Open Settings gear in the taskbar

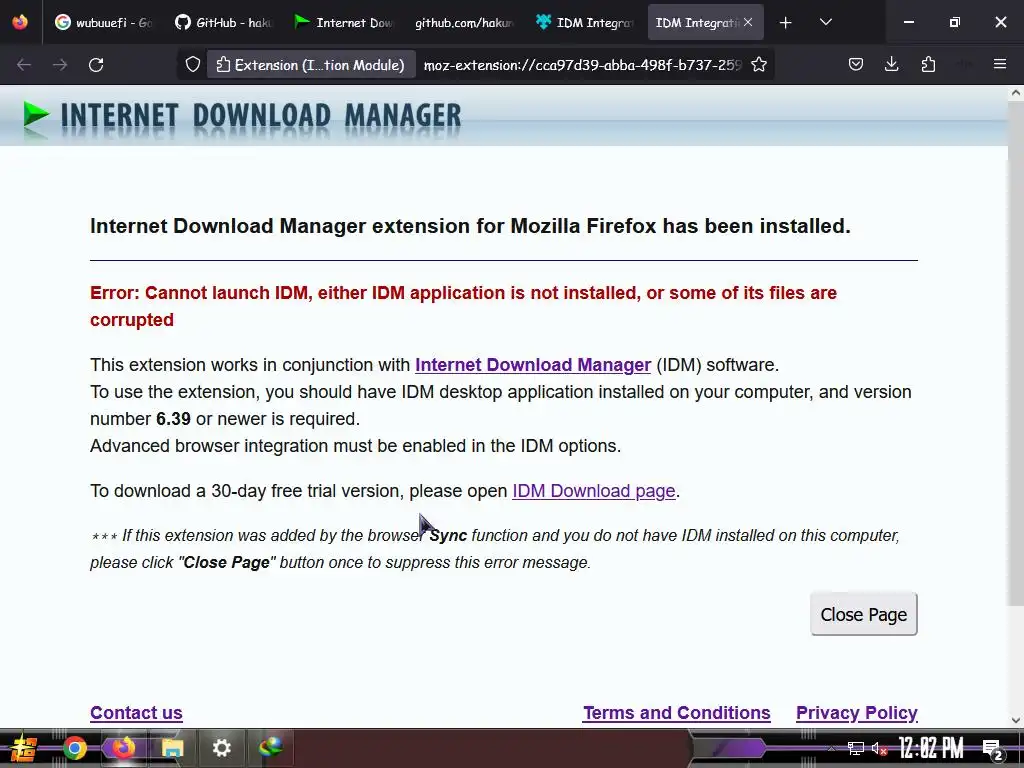click(x=221, y=748)
